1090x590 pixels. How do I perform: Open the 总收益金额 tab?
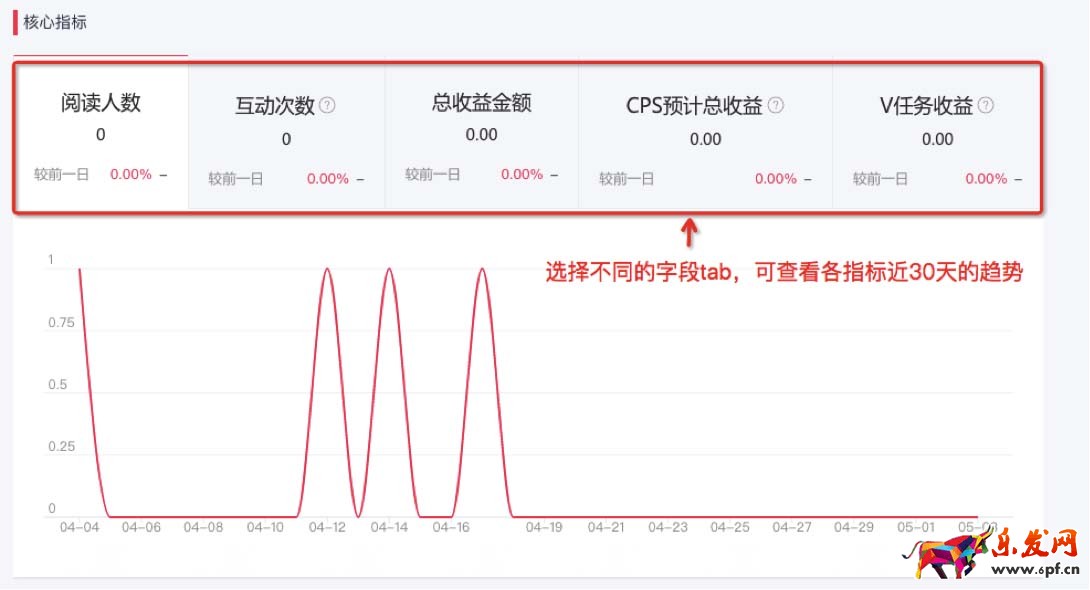coord(481,103)
